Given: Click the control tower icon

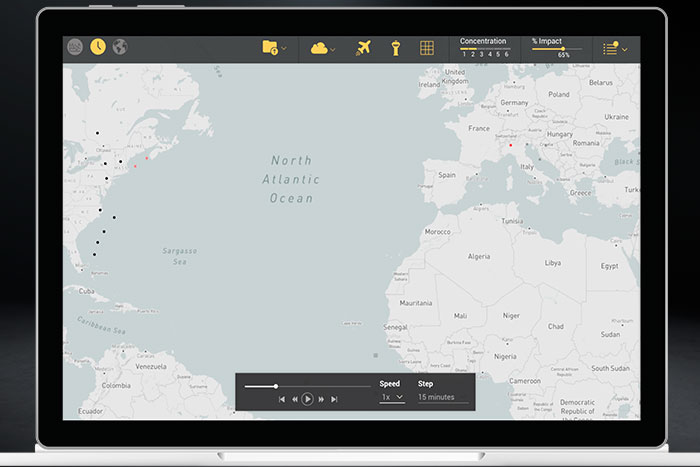Looking at the screenshot, I should [395, 48].
